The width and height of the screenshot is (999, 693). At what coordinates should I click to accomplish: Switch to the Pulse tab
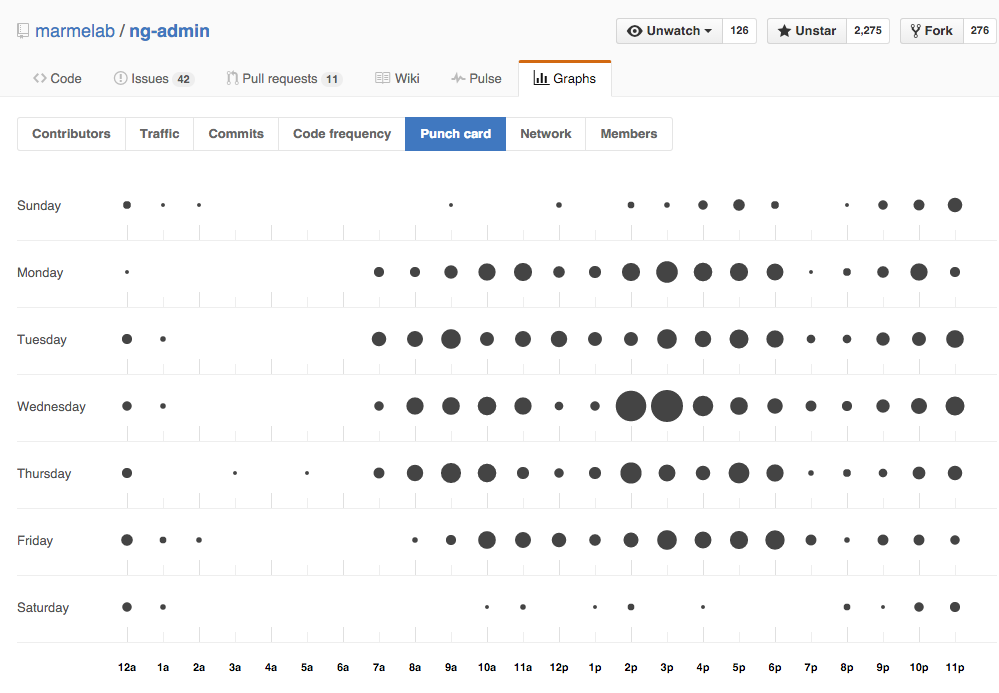[477, 78]
